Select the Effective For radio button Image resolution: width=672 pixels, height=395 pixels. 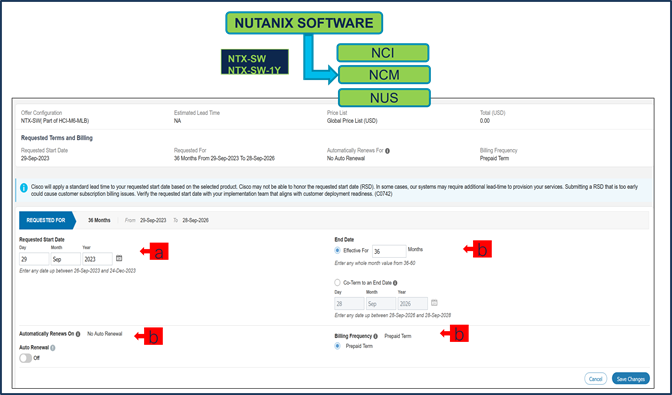coord(337,250)
